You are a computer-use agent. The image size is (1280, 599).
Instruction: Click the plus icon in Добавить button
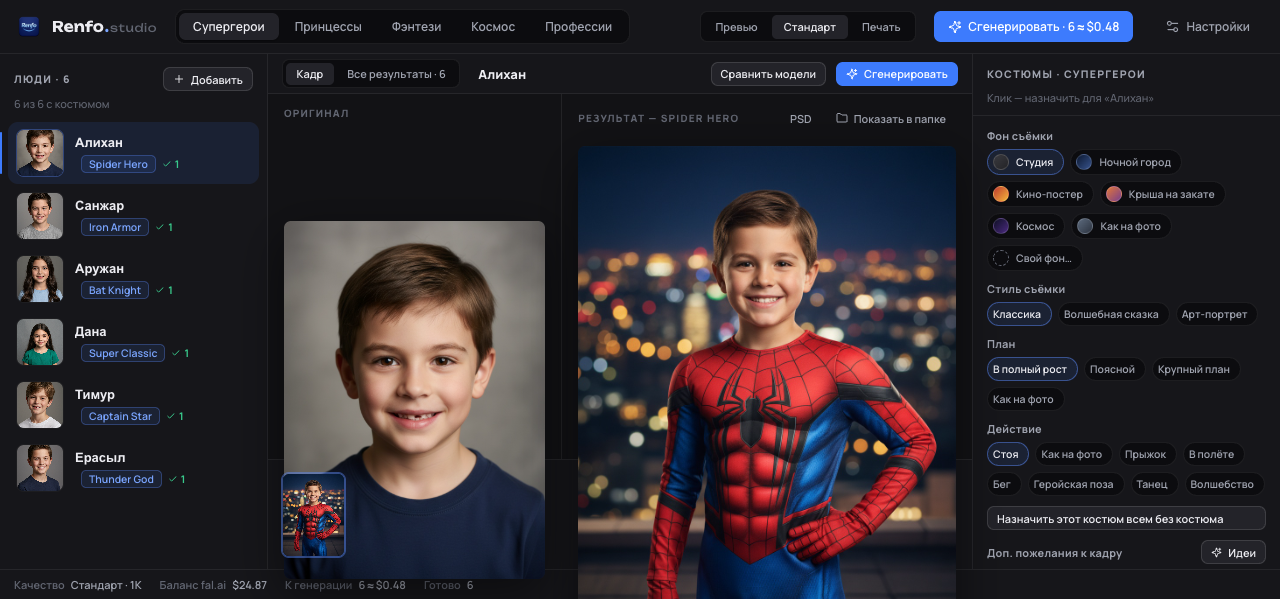(x=179, y=79)
